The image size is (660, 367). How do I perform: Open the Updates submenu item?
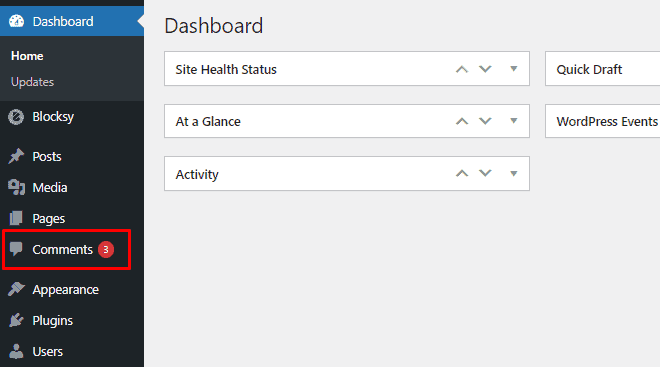[x=32, y=82]
